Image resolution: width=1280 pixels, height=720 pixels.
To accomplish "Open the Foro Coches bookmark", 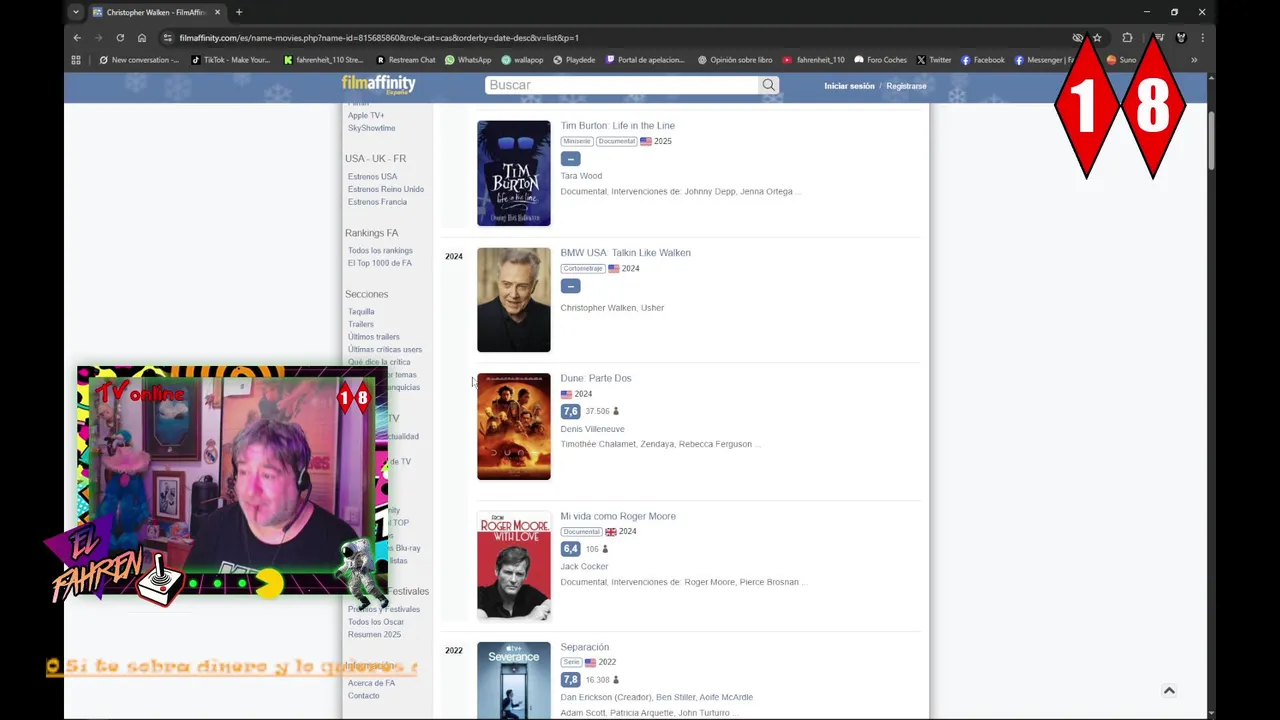I will point(880,60).
